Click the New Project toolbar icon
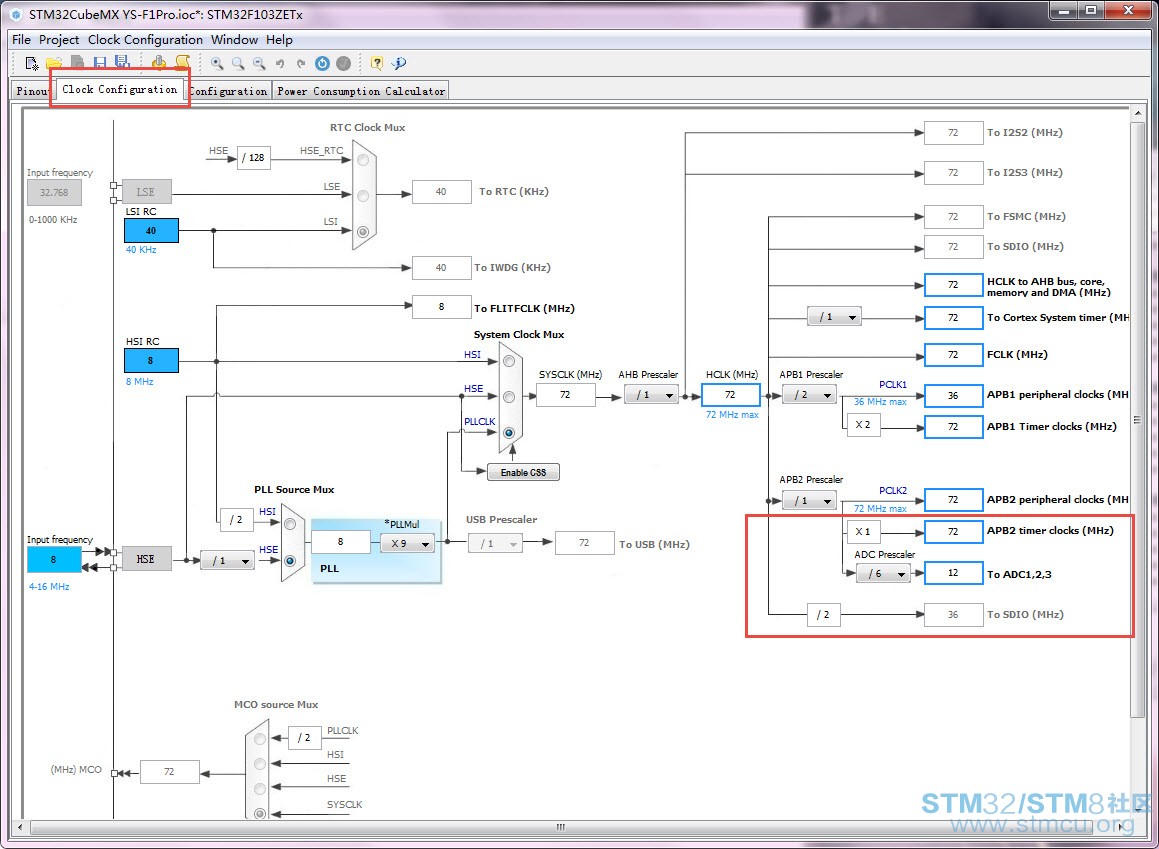The height and width of the screenshot is (849, 1159). tap(32, 64)
